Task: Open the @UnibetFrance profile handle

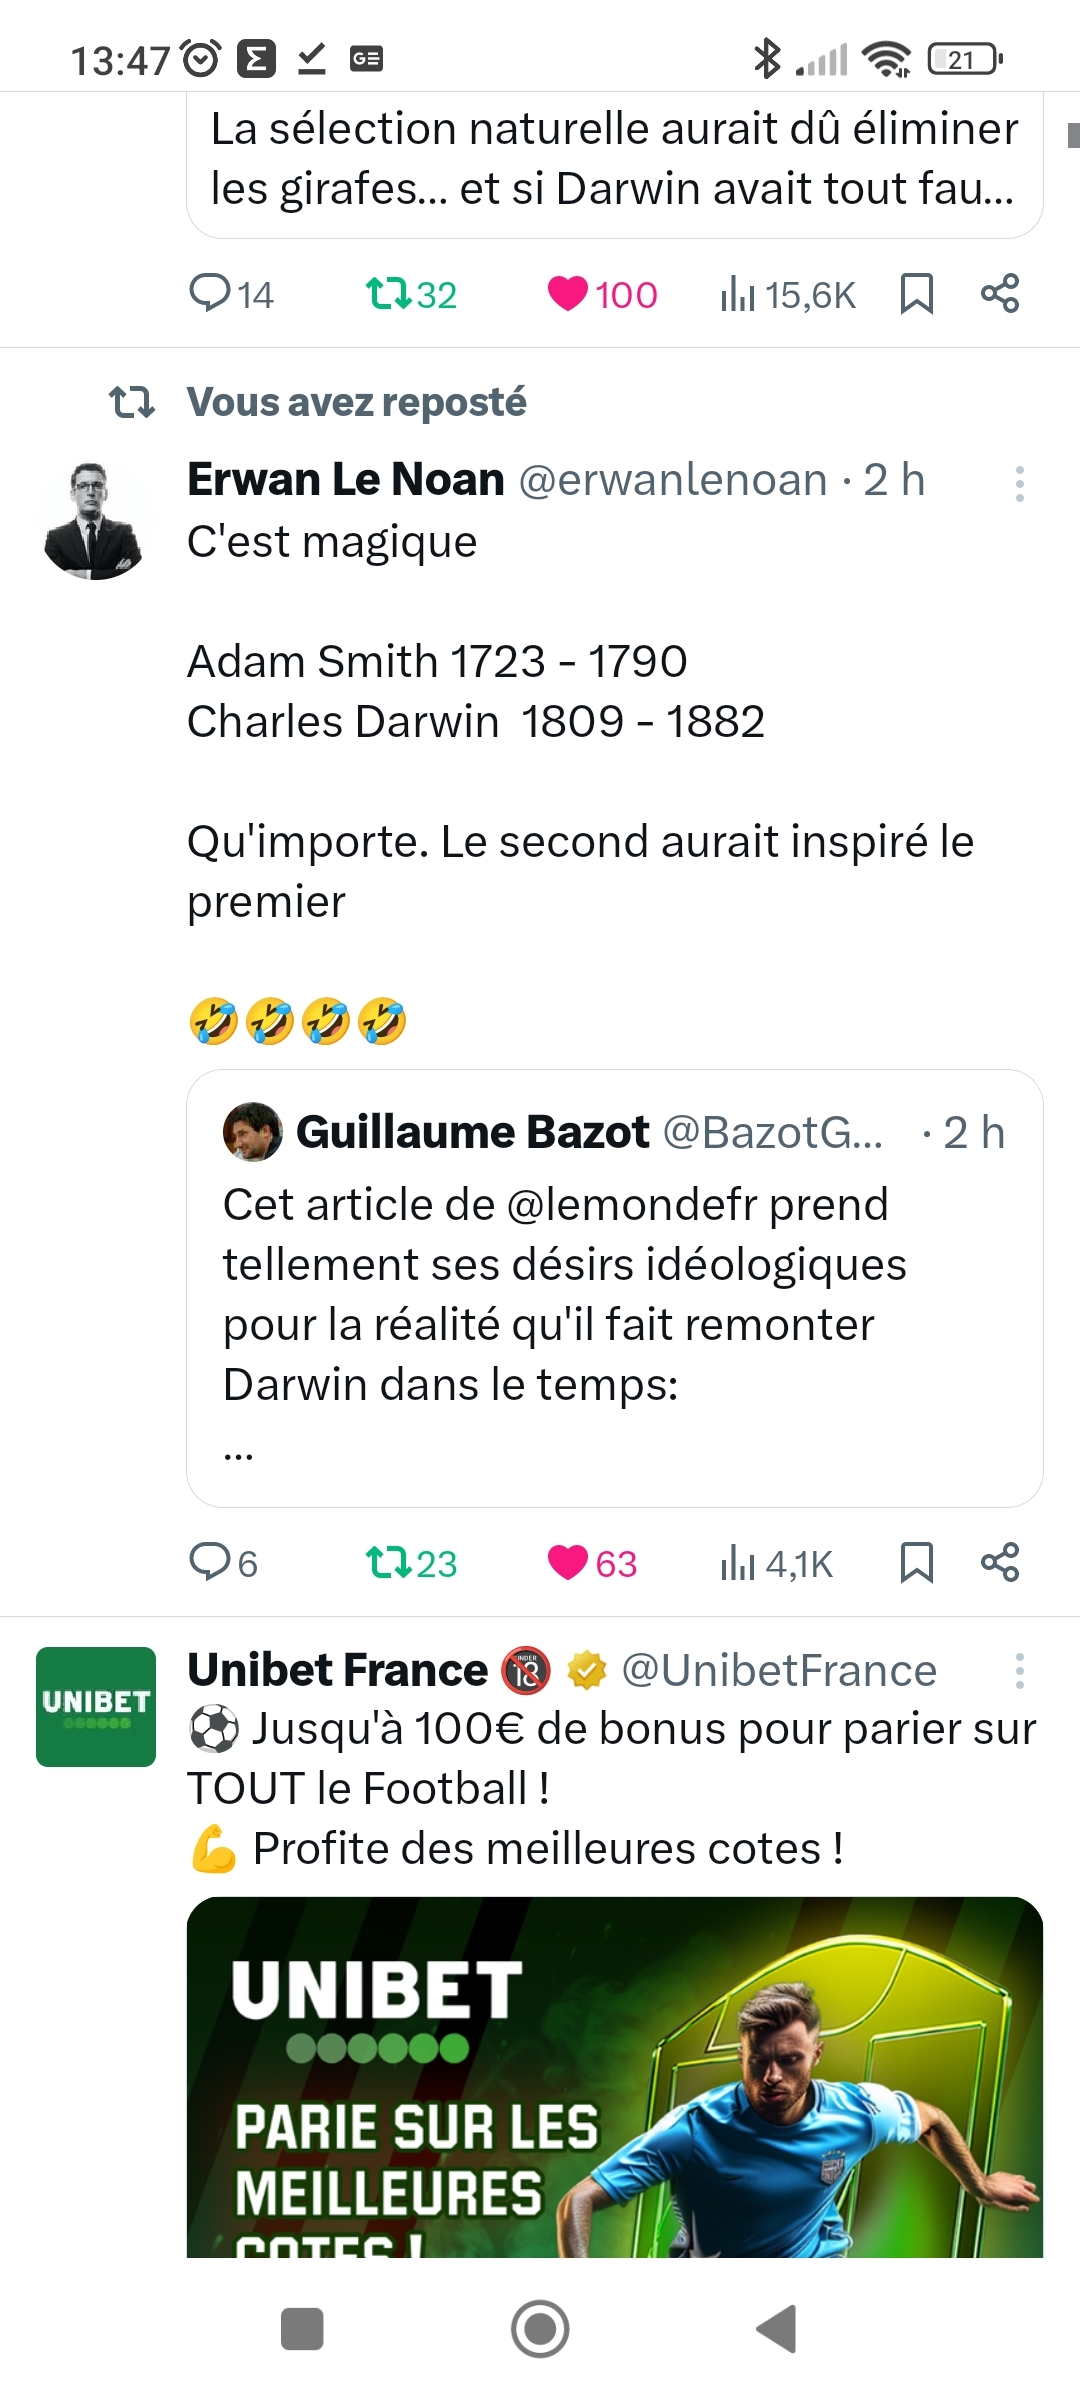Action: 779,1671
